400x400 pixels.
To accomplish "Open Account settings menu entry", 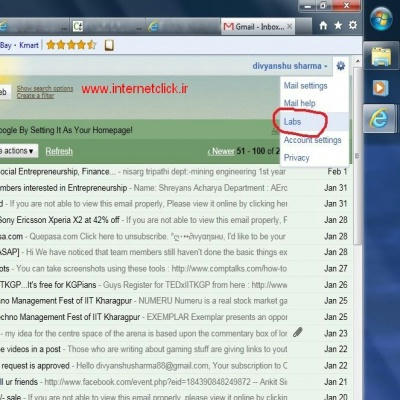I will coord(312,140).
